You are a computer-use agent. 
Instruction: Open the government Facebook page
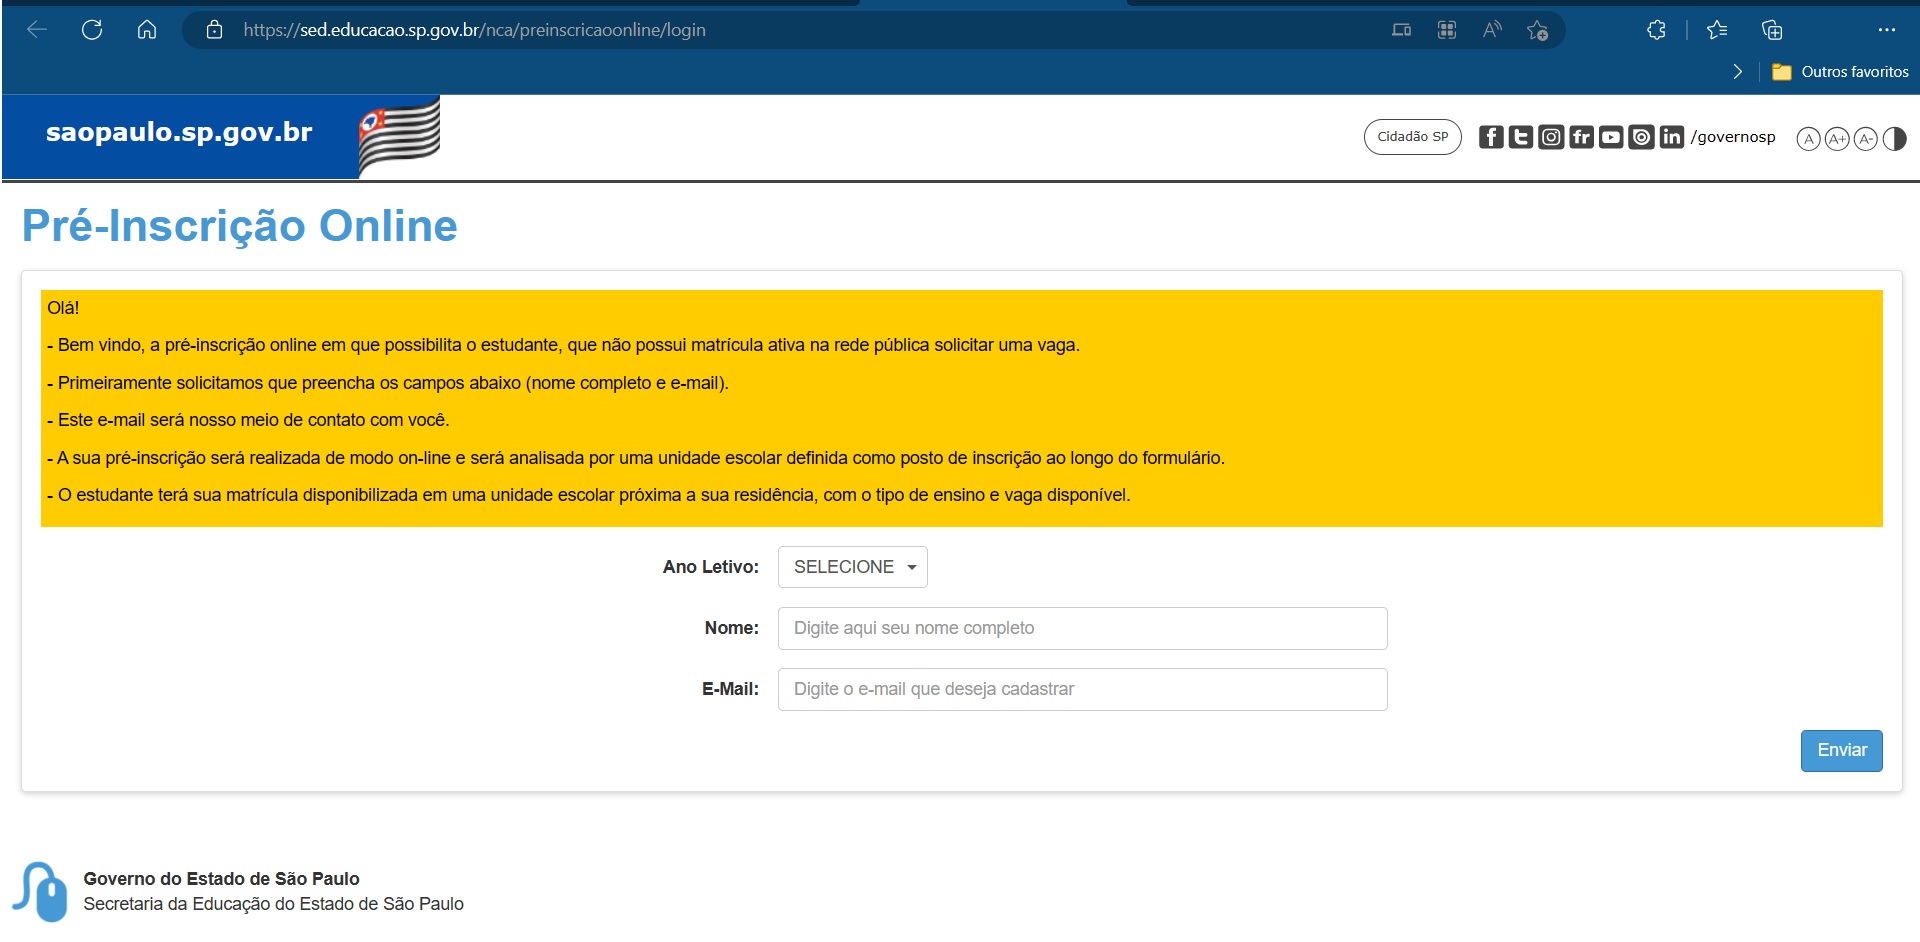point(1491,137)
